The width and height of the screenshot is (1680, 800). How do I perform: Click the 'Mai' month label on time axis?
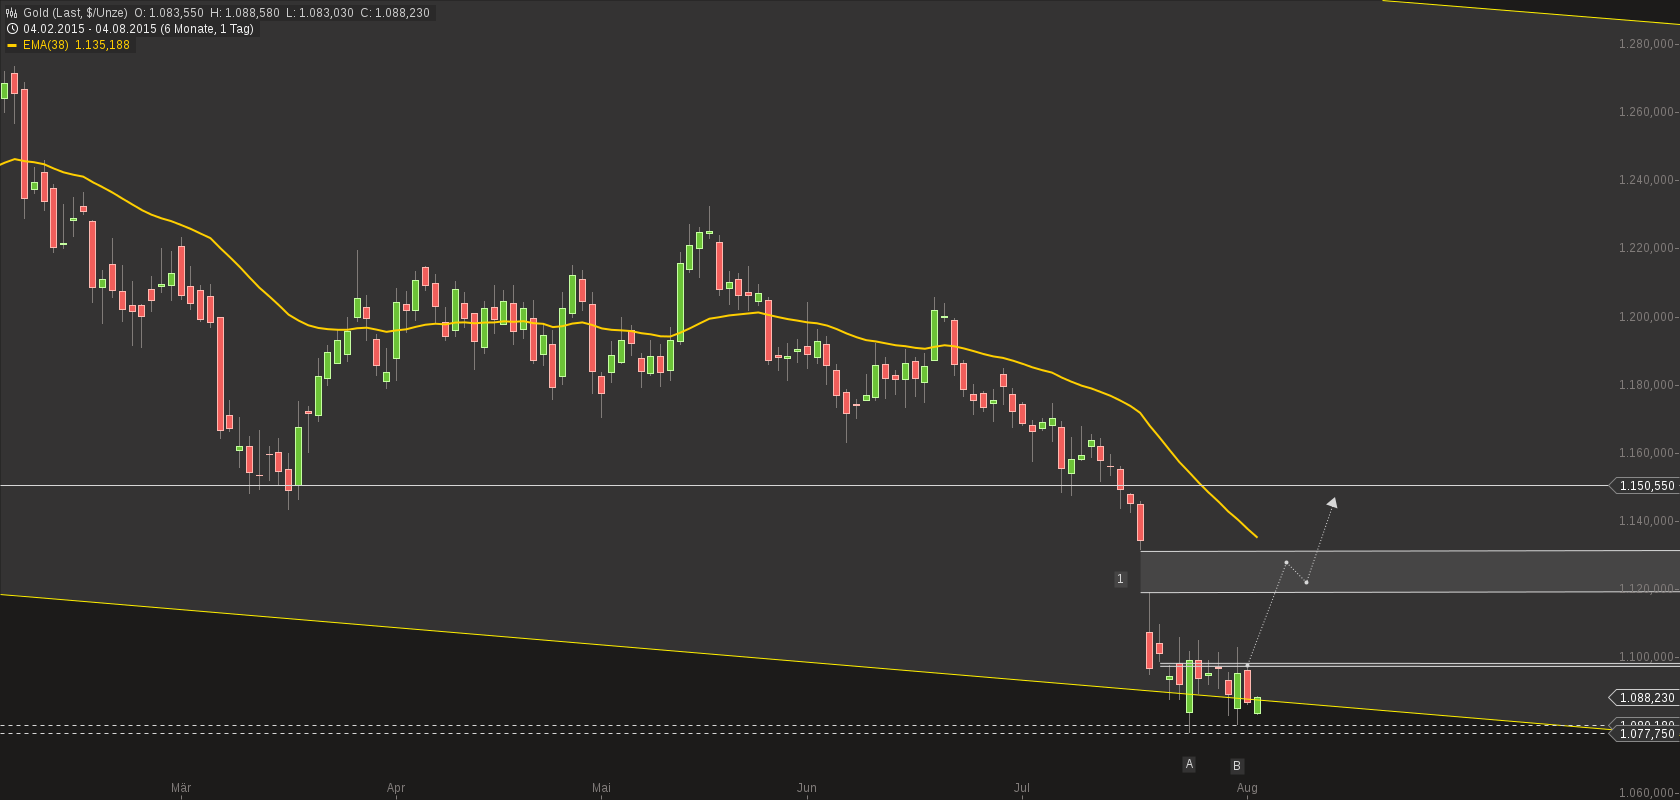[601, 788]
